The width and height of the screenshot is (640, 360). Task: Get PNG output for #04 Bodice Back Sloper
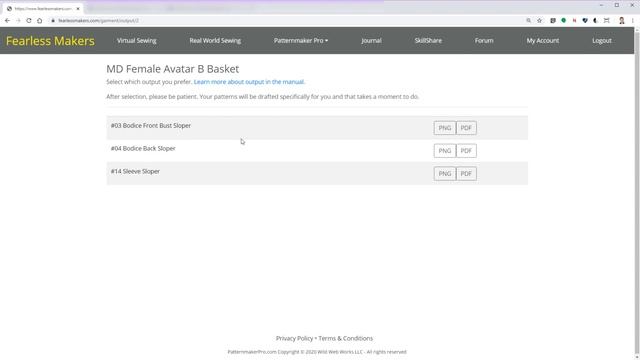point(444,151)
